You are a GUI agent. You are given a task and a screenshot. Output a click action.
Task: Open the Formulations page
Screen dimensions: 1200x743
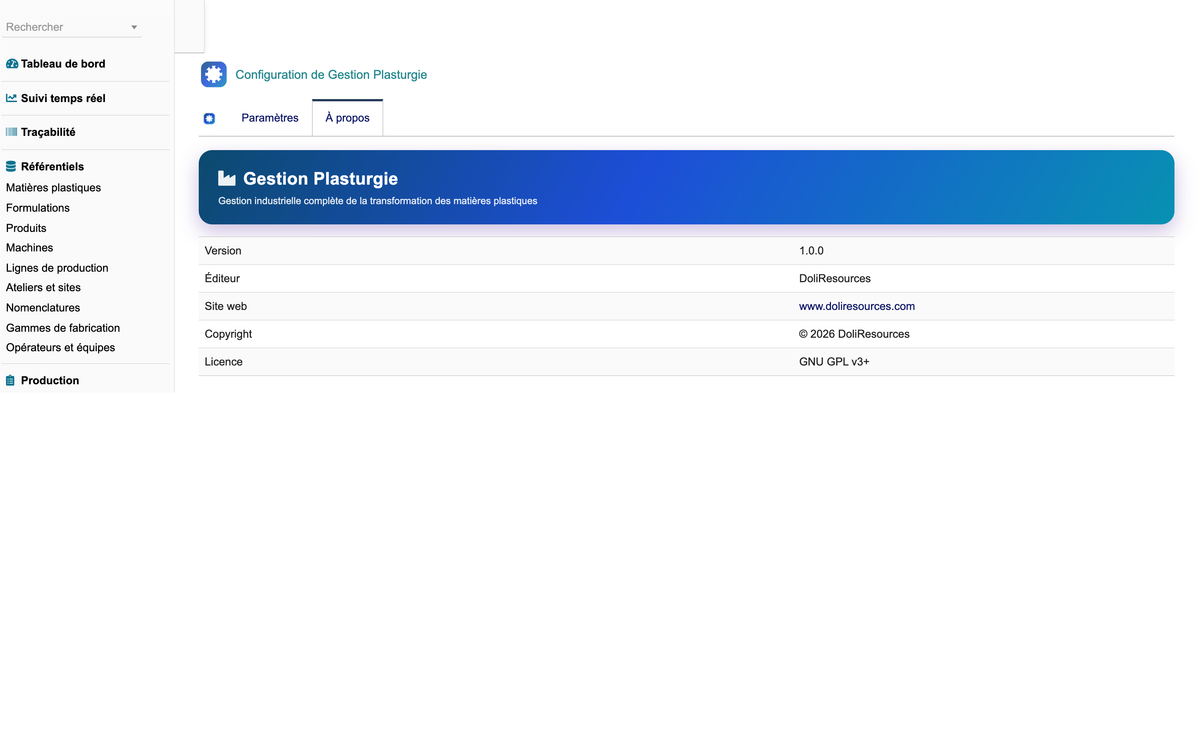[x=38, y=208]
